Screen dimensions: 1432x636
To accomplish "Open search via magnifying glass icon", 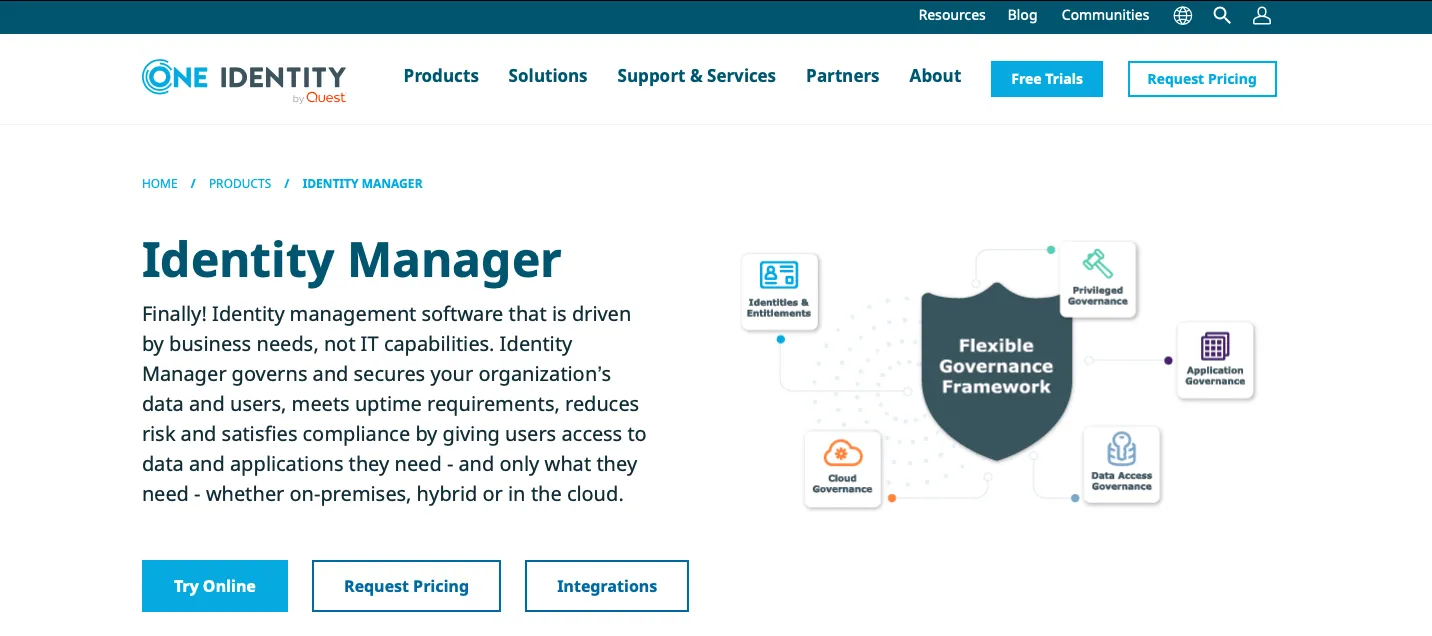I will click(x=1222, y=16).
